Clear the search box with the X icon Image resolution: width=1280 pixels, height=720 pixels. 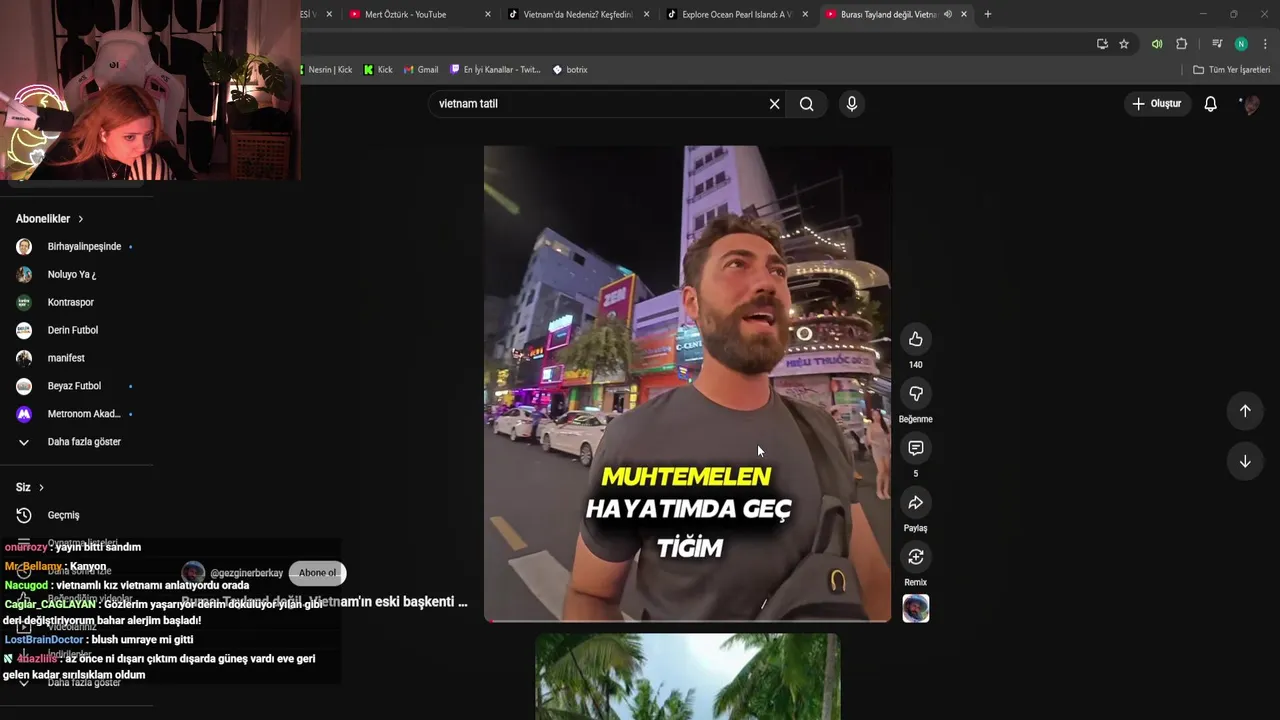pyautogui.click(x=774, y=104)
